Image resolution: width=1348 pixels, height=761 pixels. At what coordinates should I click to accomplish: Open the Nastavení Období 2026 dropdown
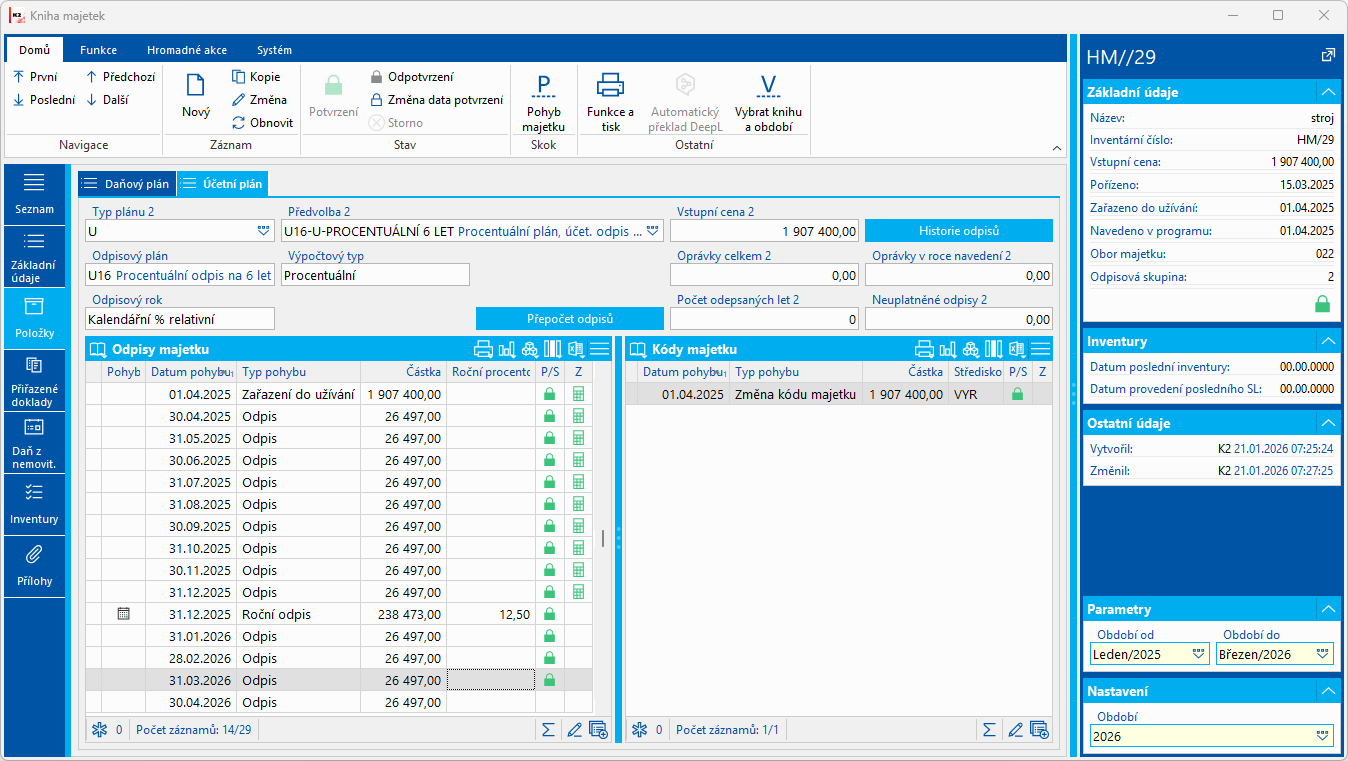click(1324, 736)
